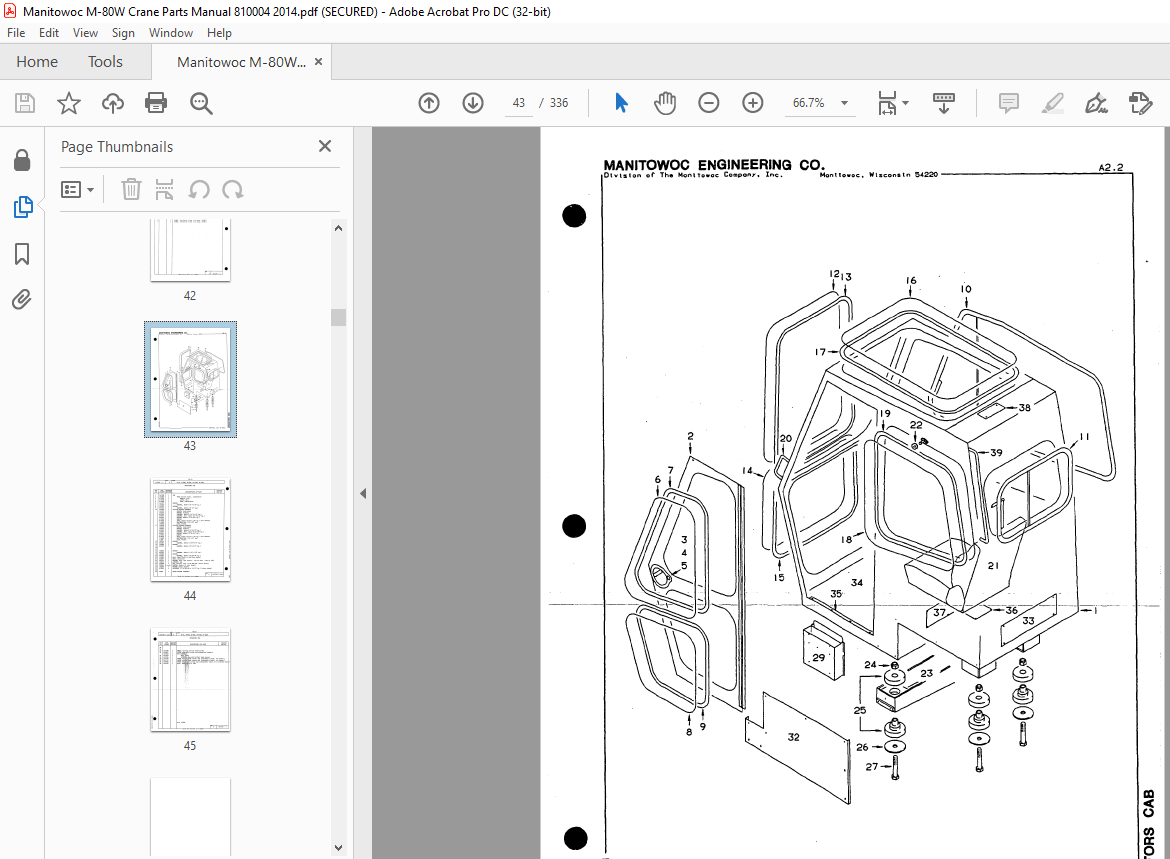Open the Sign document pen tool

(1096, 103)
